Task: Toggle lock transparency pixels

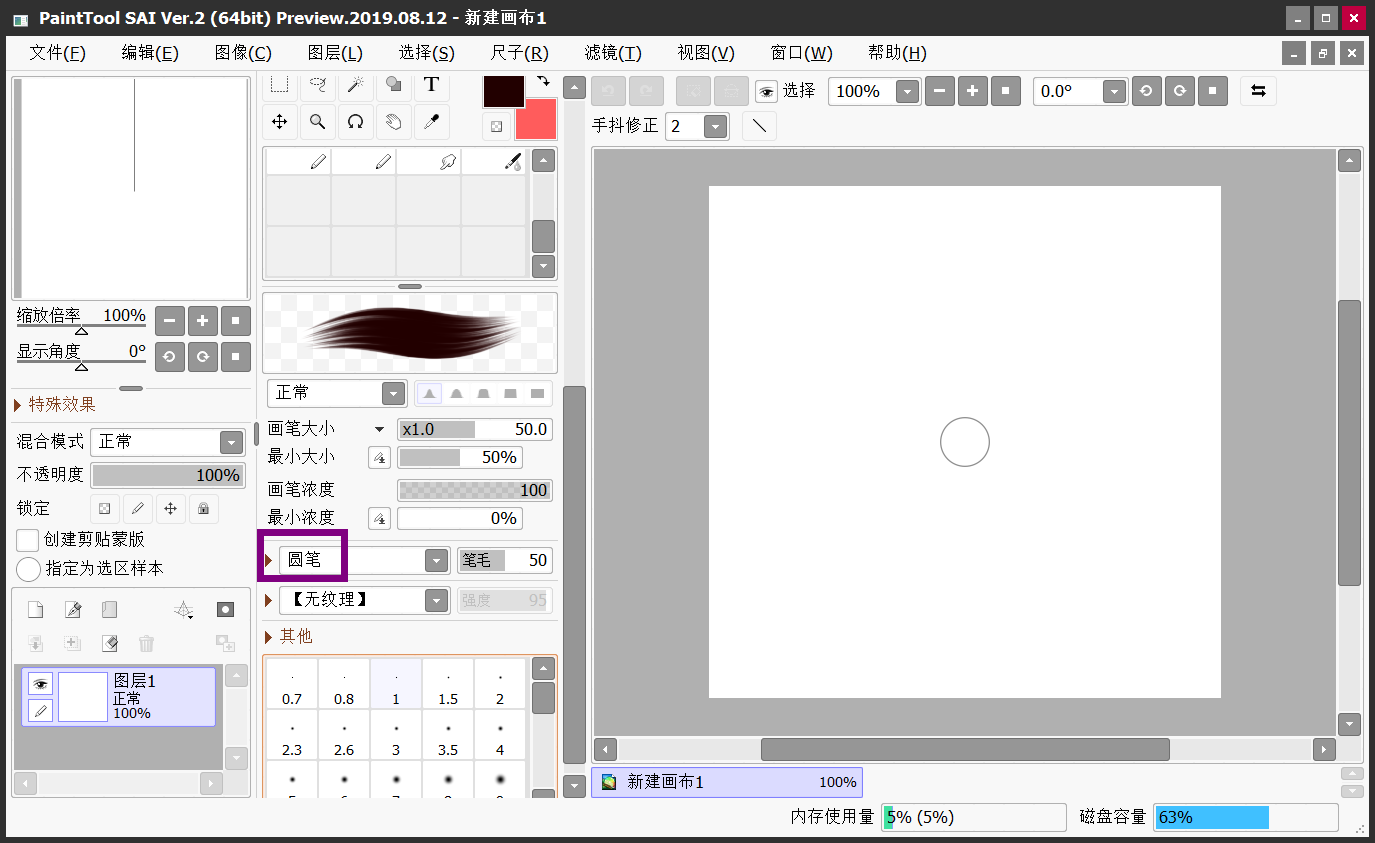Action: coord(104,508)
